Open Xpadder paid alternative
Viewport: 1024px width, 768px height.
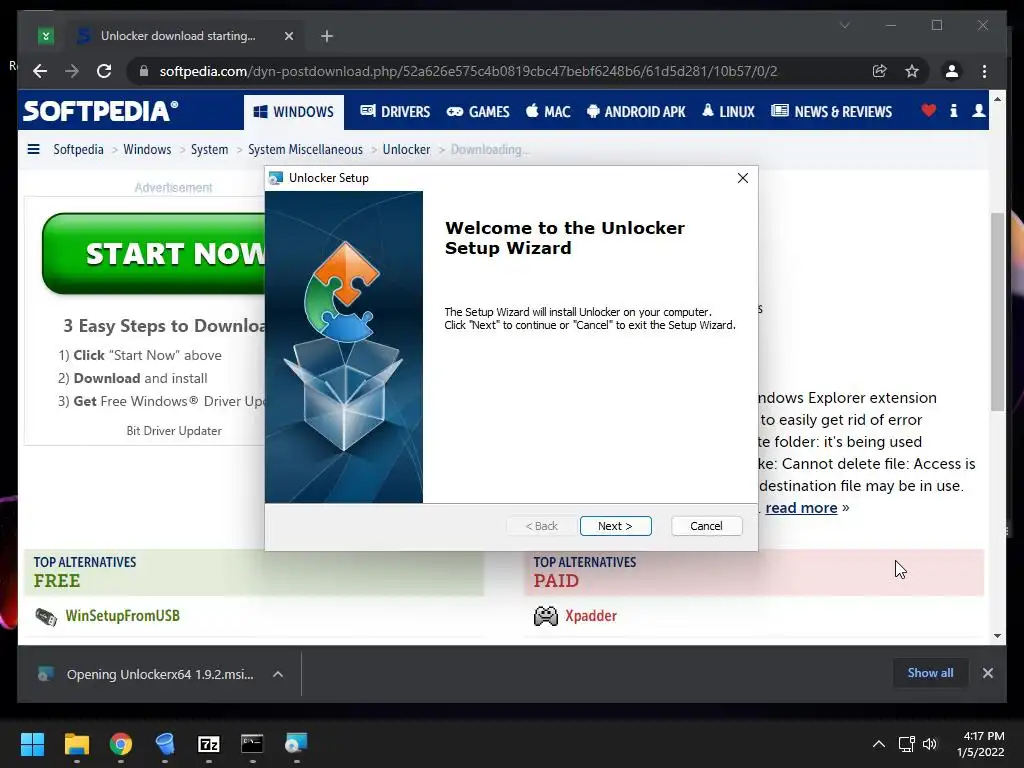tap(590, 616)
